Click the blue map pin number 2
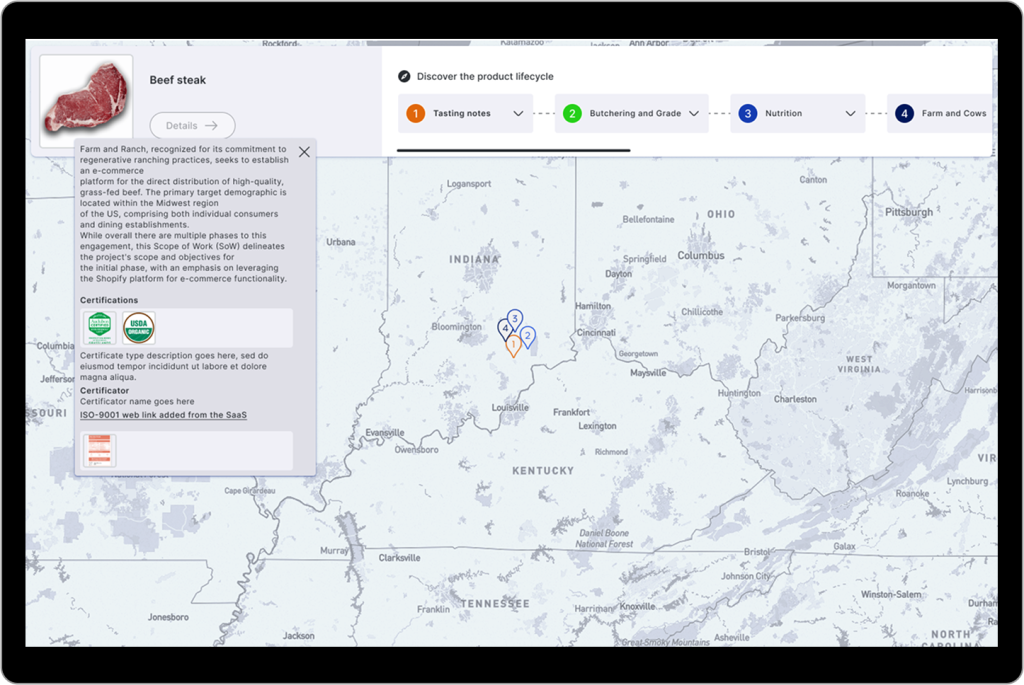Viewport: 1024px width, 685px height. [x=528, y=336]
